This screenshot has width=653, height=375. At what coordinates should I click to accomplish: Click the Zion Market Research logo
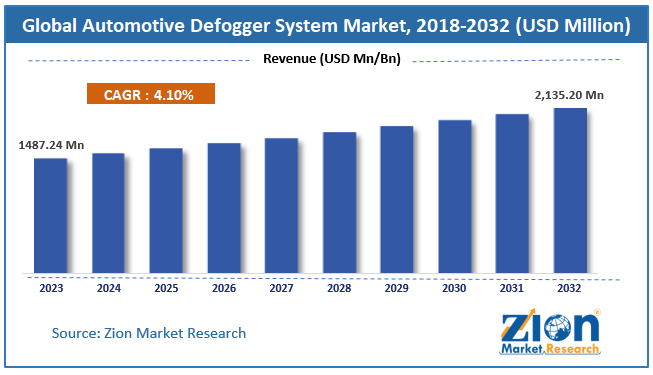(550, 332)
